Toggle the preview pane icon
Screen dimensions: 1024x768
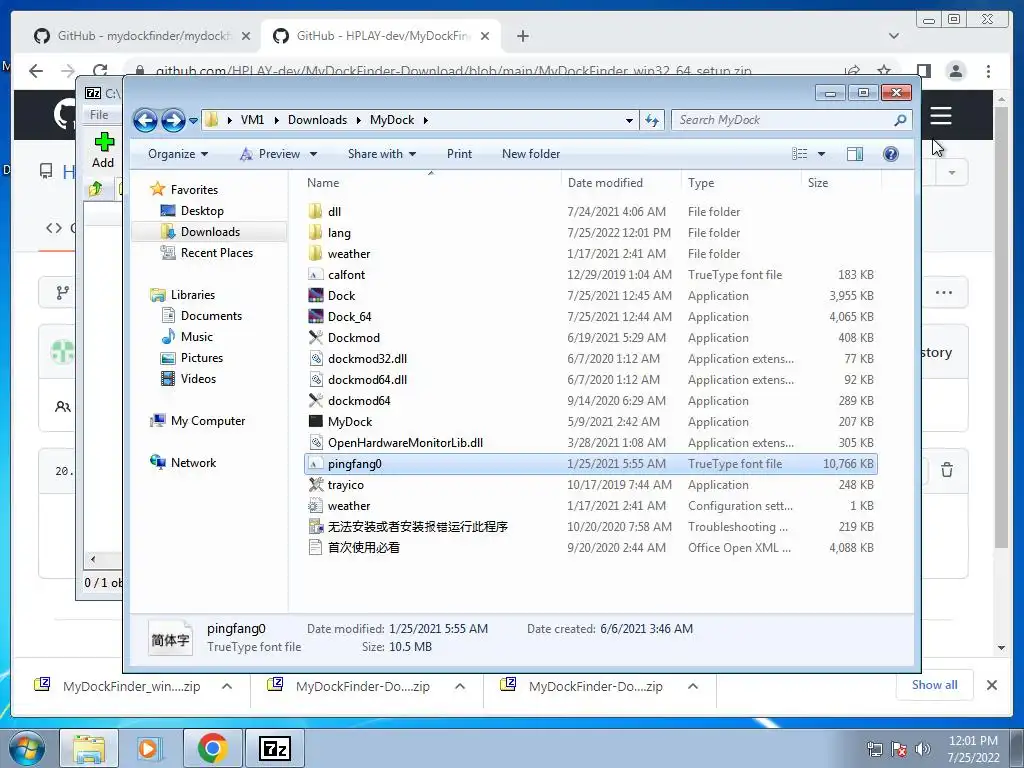click(855, 154)
